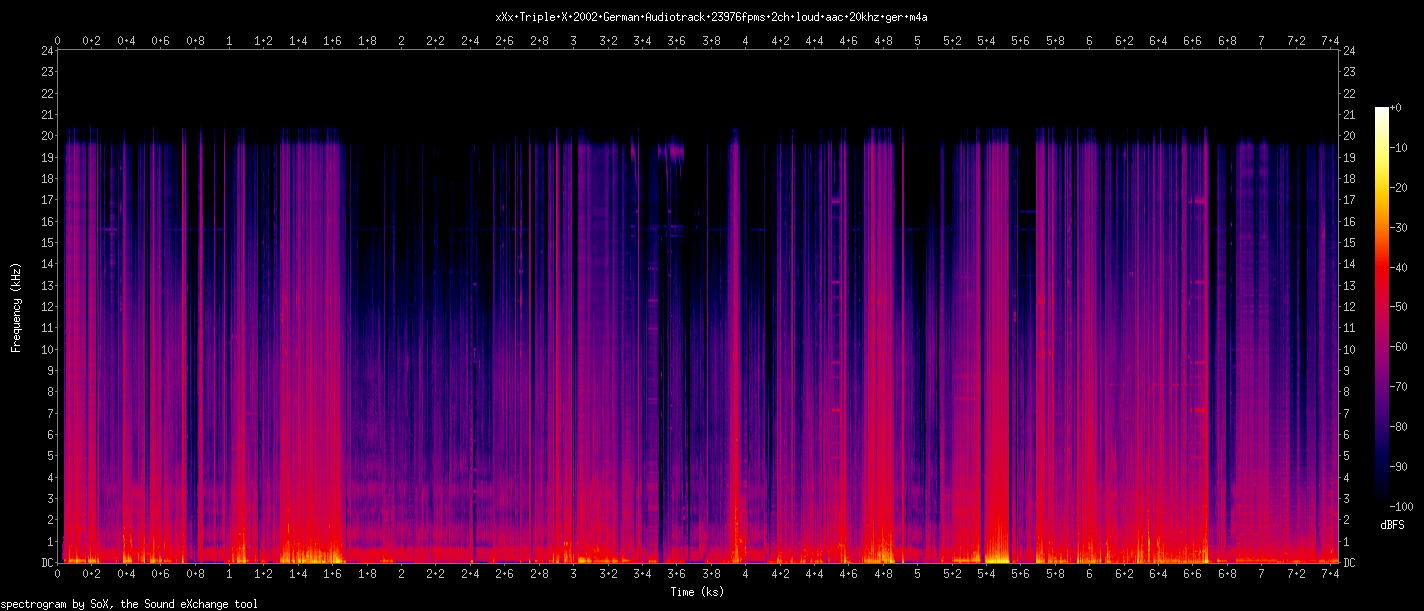1424x611 pixels.
Task: Click the 'Time (ks)' axis label
Action: click(697, 592)
